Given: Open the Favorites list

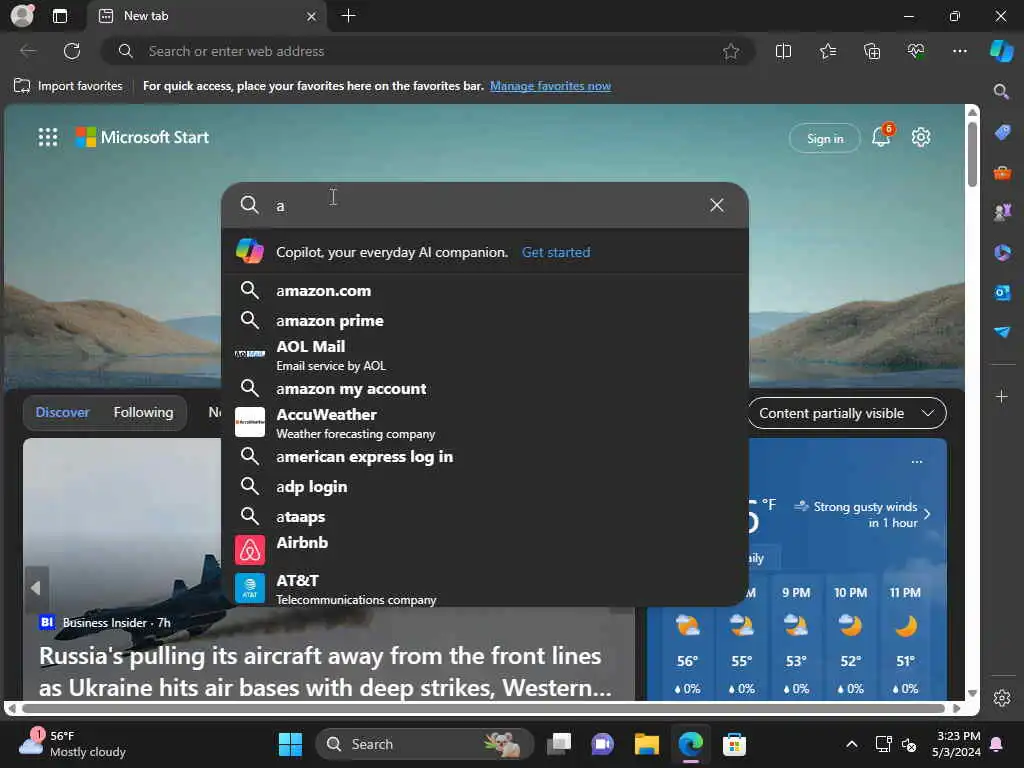Looking at the screenshot, I should point(827,51).
